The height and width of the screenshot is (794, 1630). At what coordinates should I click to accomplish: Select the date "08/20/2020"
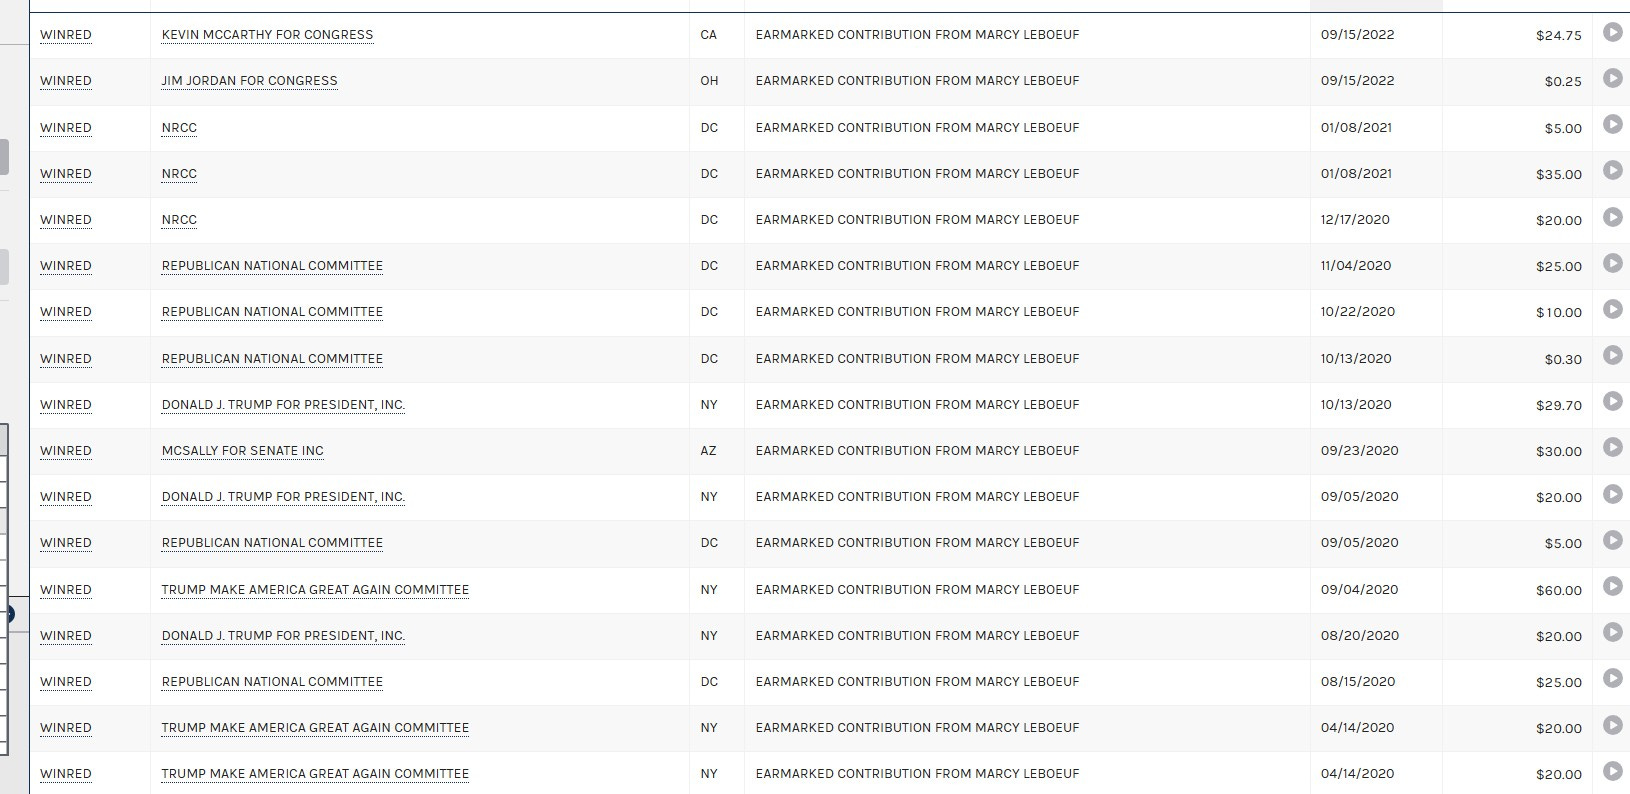point(1360,636)
